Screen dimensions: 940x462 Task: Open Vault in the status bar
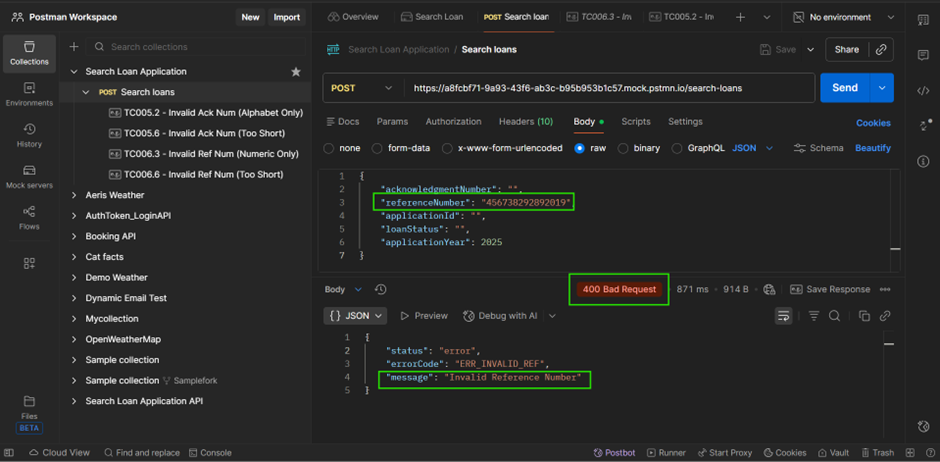pyautogui.click(x=834, y=453)
